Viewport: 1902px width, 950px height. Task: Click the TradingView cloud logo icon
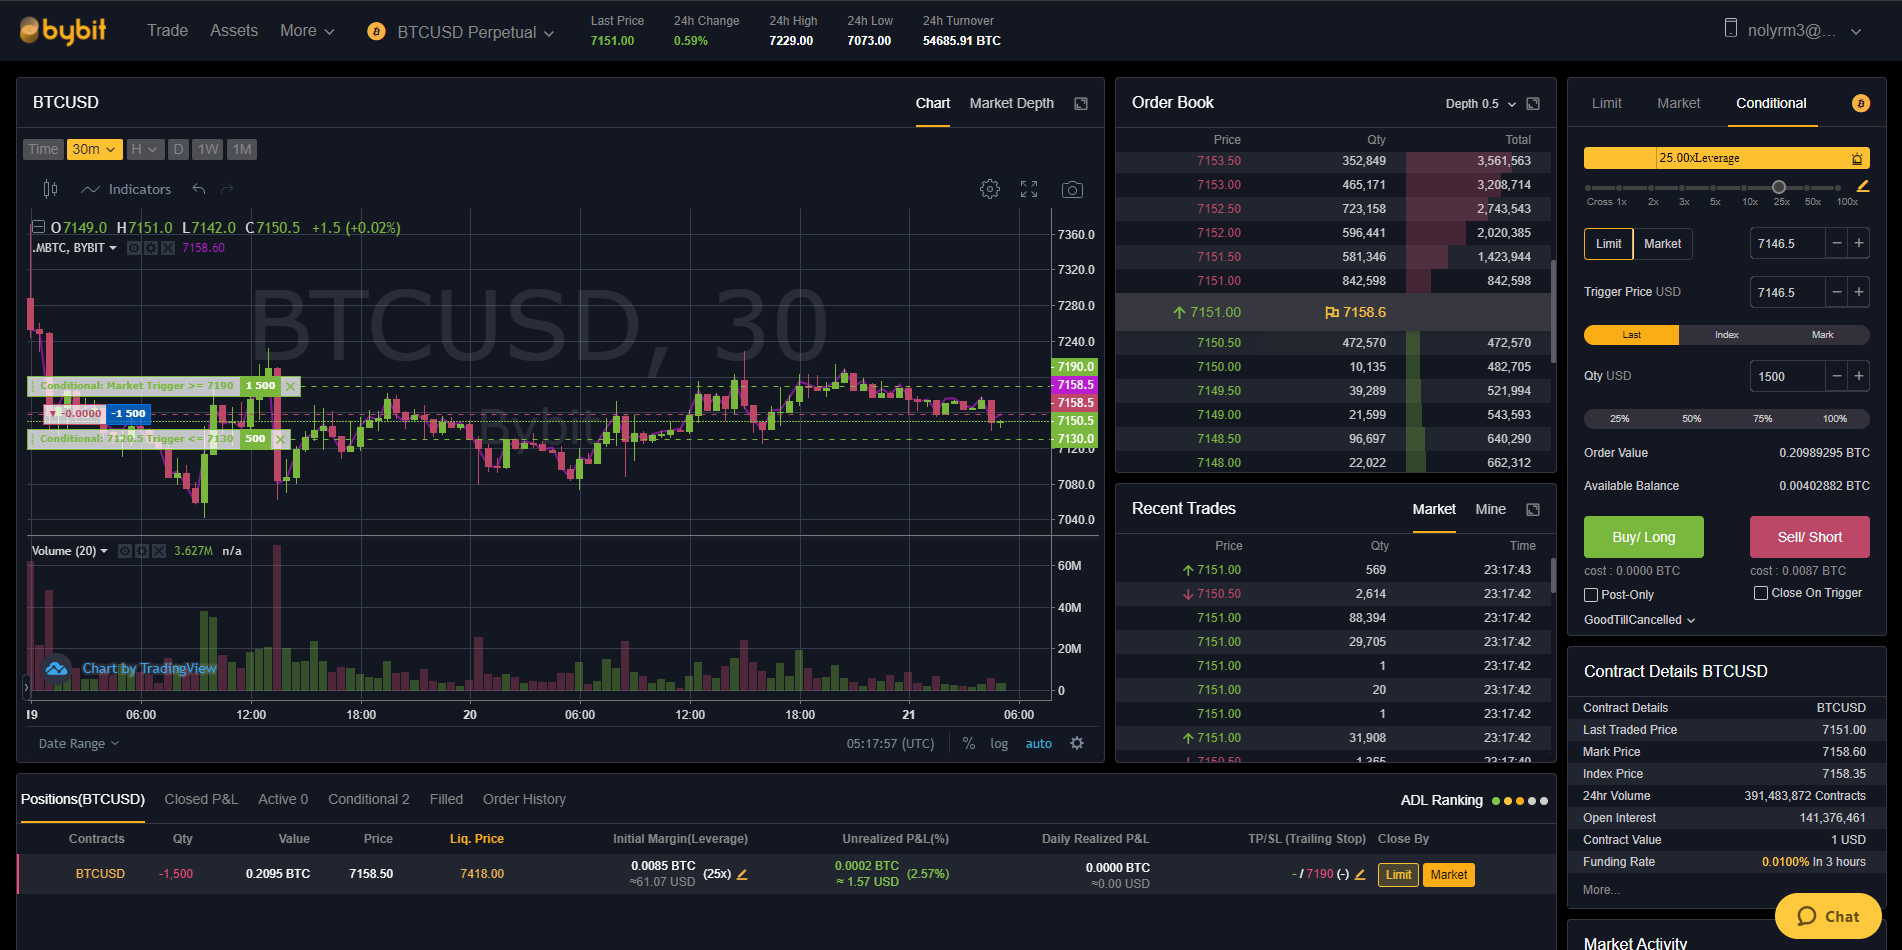tap(57, 668)
